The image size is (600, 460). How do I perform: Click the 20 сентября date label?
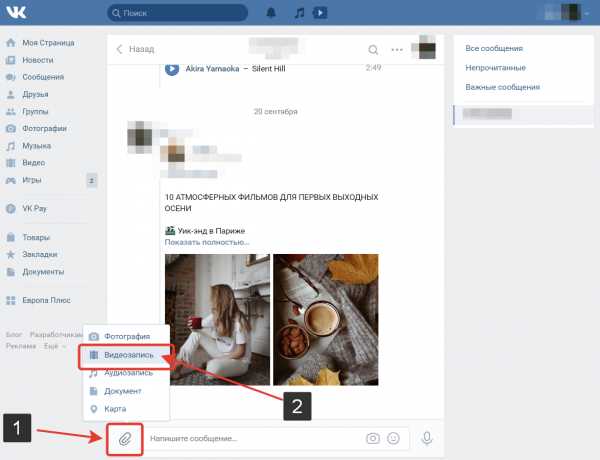[276, 111]
